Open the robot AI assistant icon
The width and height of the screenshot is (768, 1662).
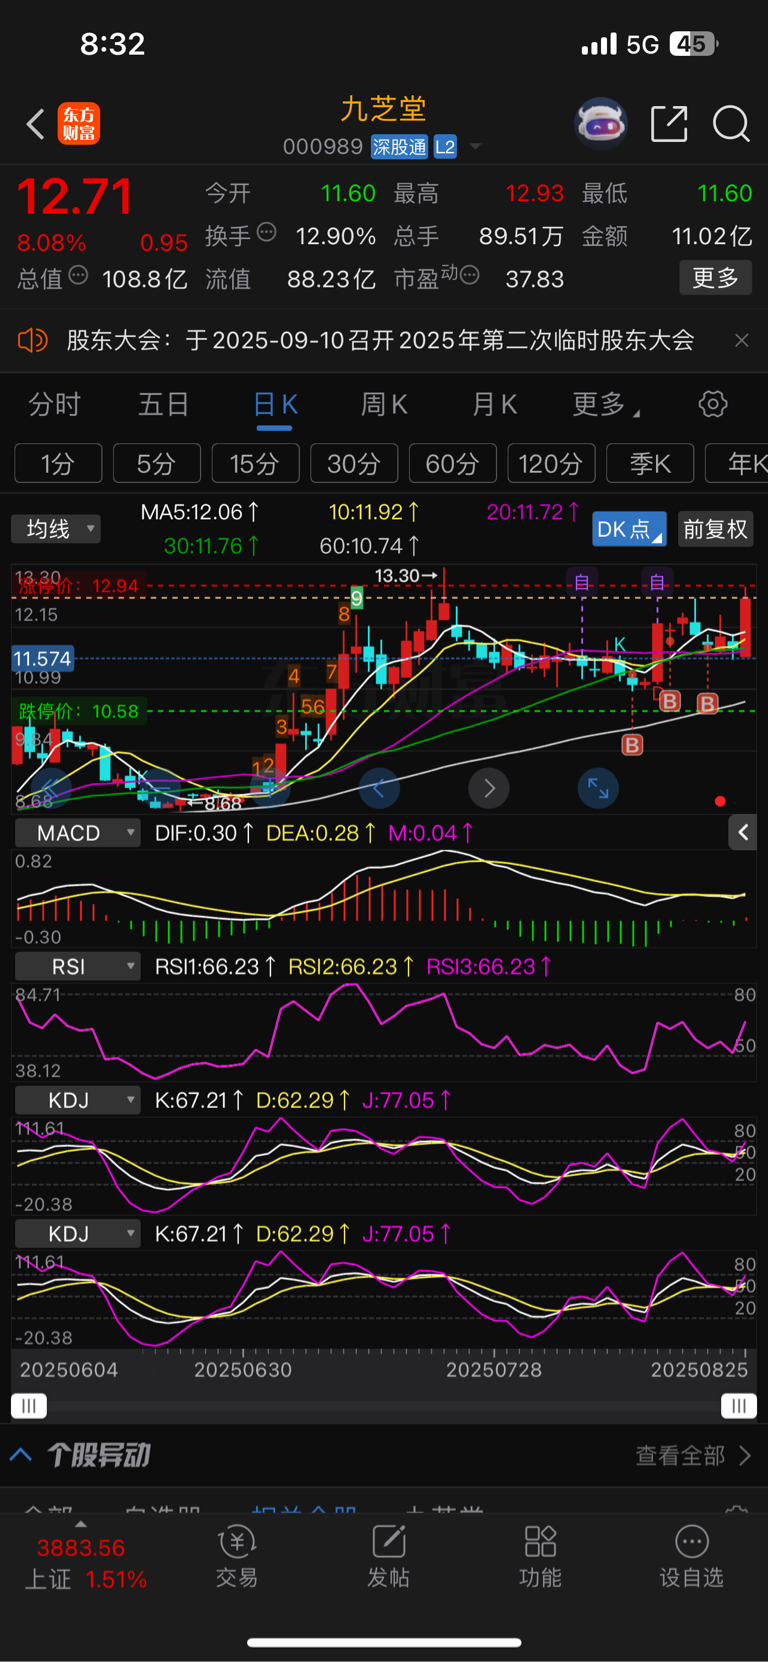[x=600, y=124]
